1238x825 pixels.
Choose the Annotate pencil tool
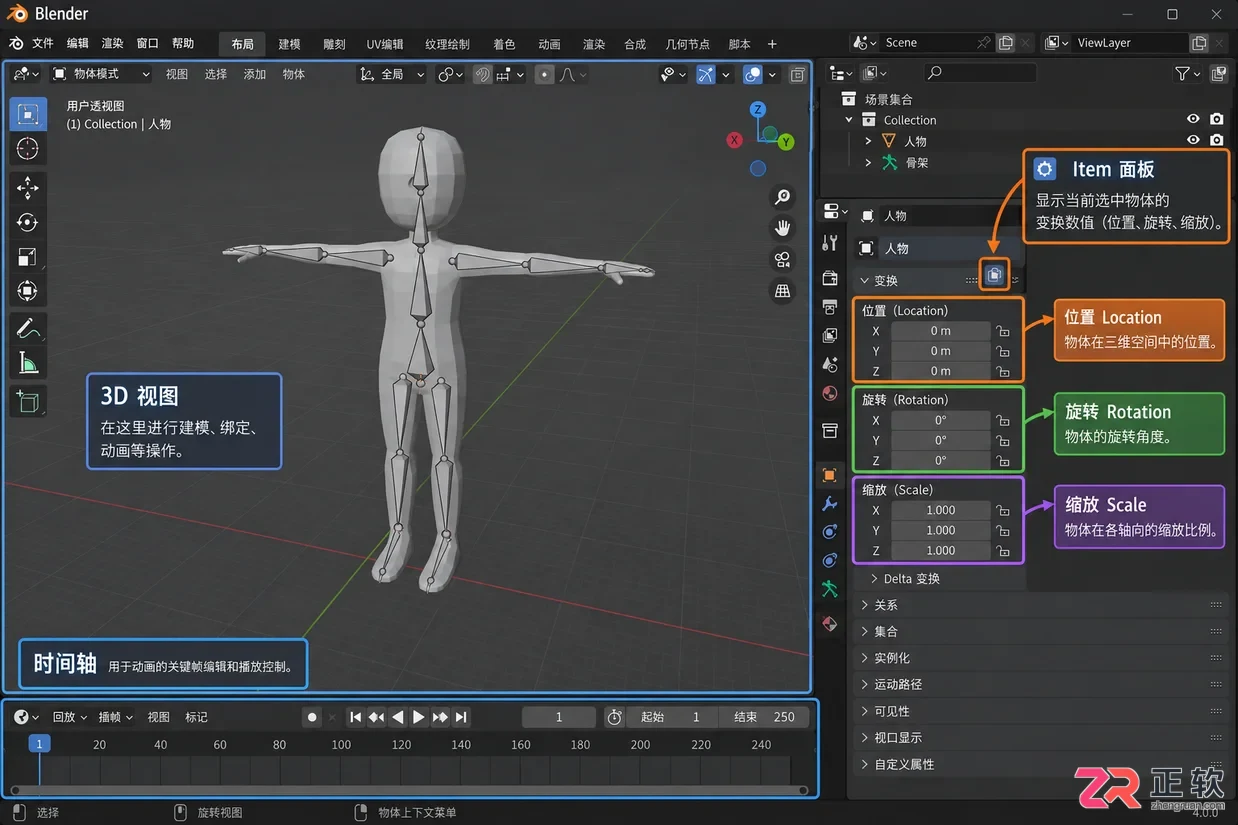coord(28,328)
